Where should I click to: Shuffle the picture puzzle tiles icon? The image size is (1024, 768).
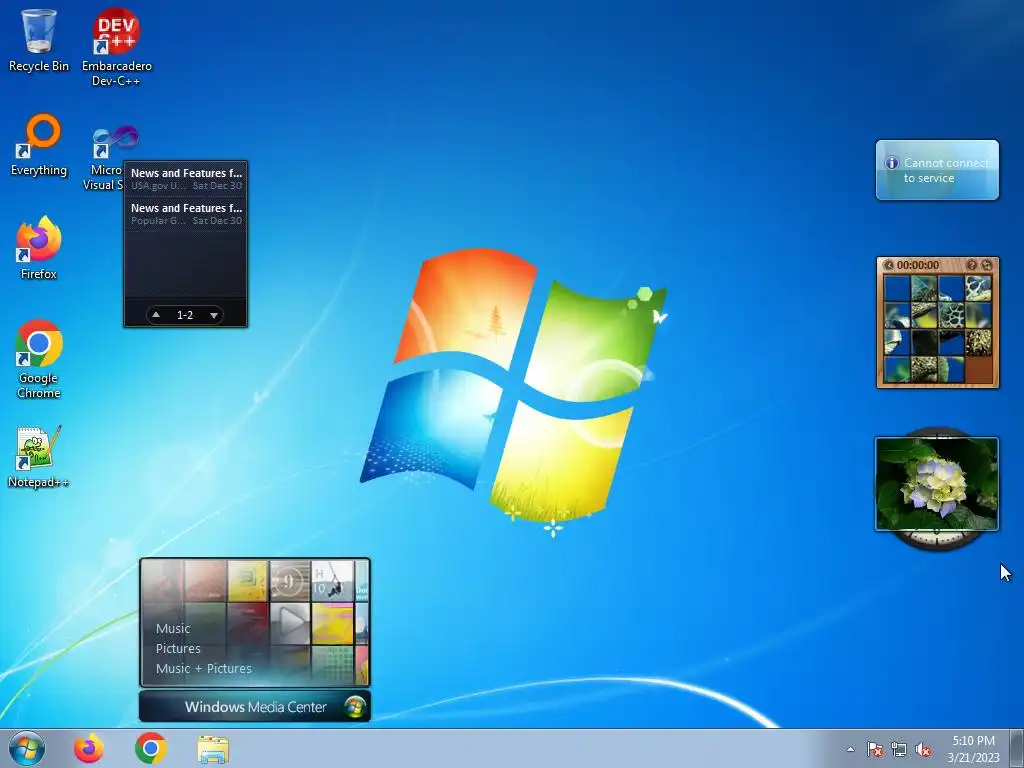987,265
